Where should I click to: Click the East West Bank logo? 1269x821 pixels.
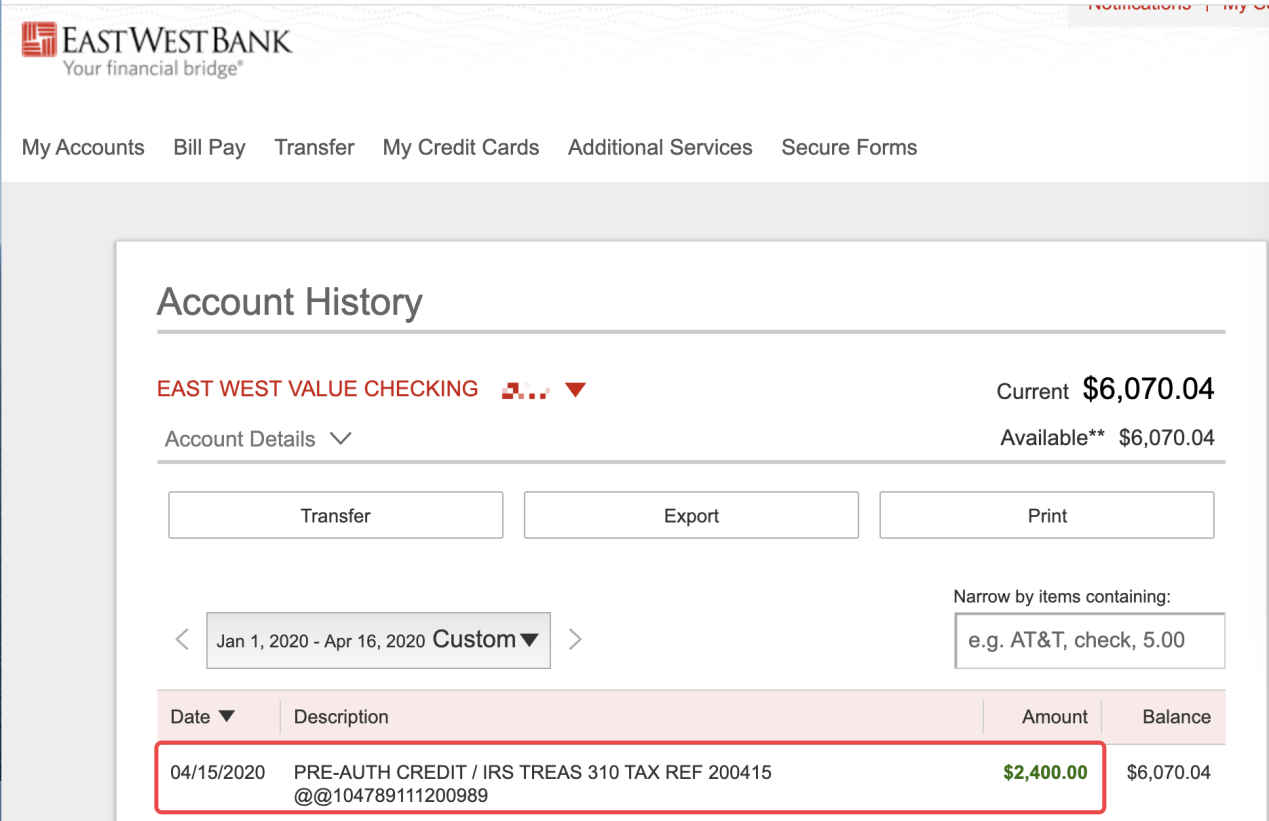(x=157, y=50)
